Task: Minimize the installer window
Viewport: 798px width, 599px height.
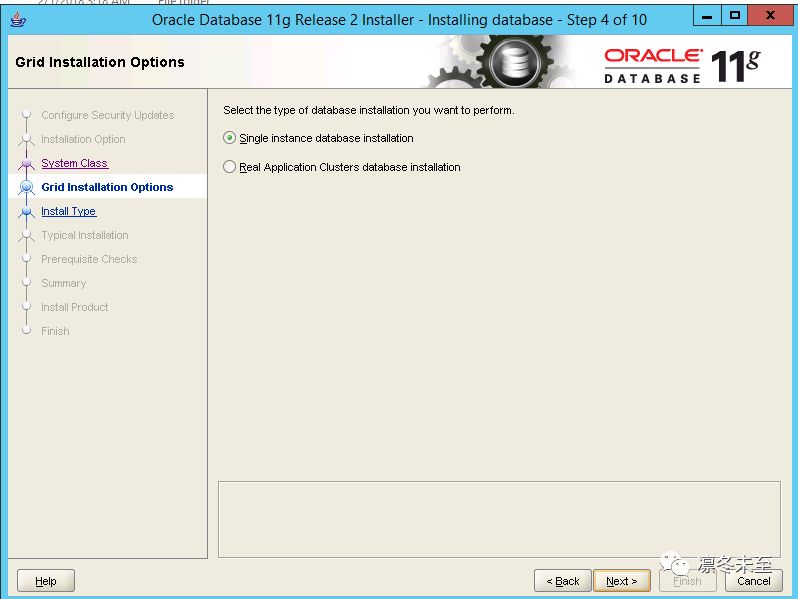Action: pos(707,16)
